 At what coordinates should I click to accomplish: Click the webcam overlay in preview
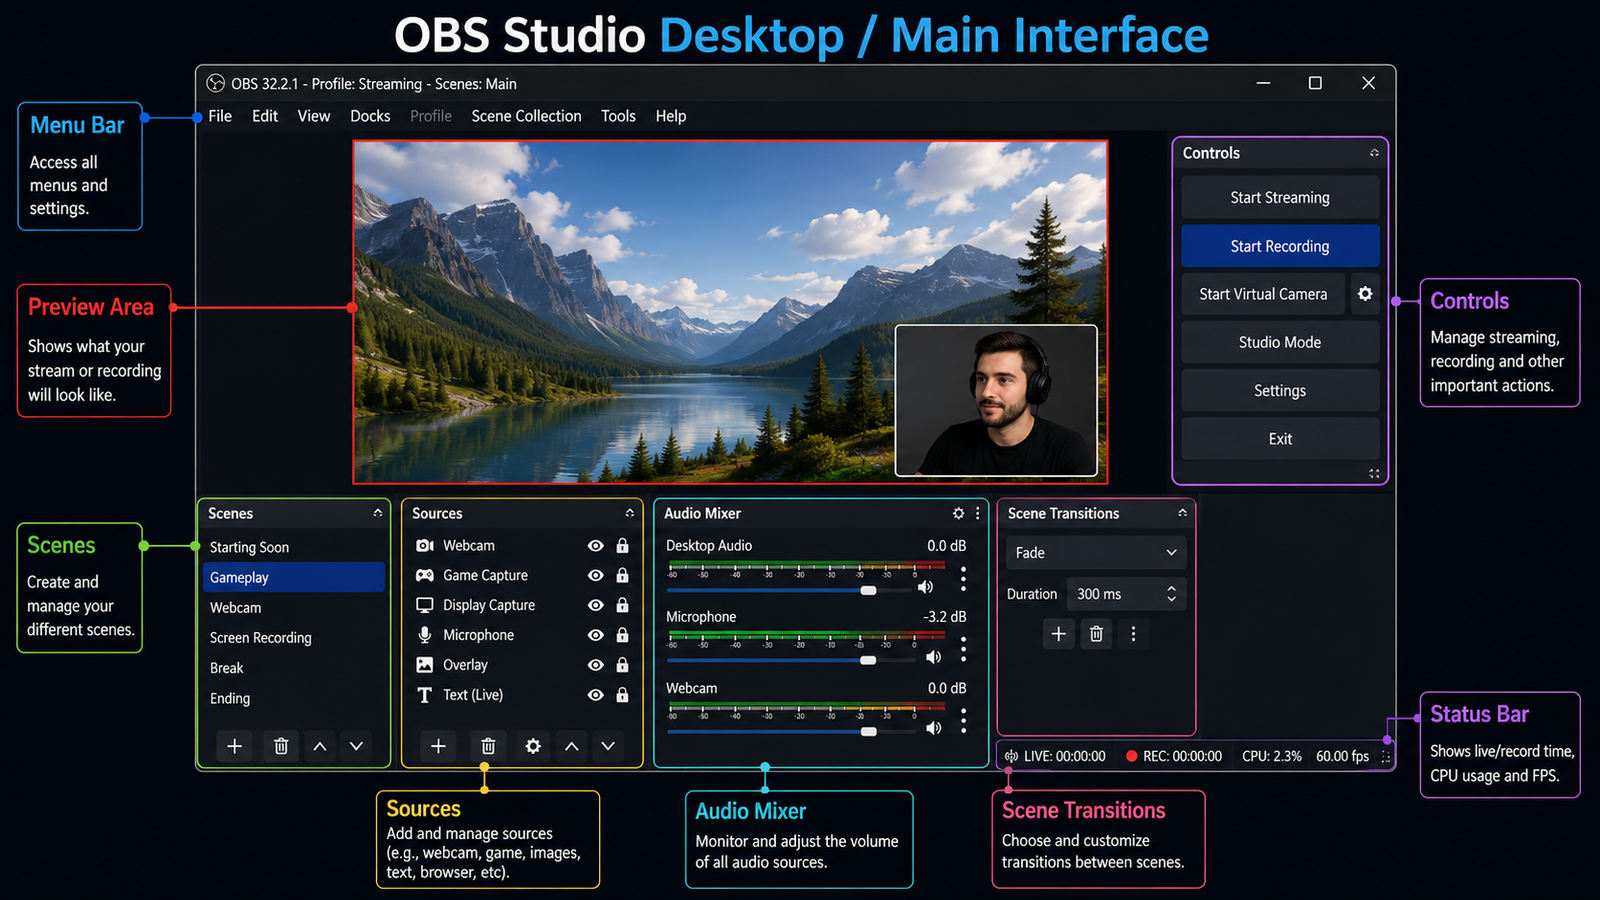pyautogui.click(x=996, y=400)
